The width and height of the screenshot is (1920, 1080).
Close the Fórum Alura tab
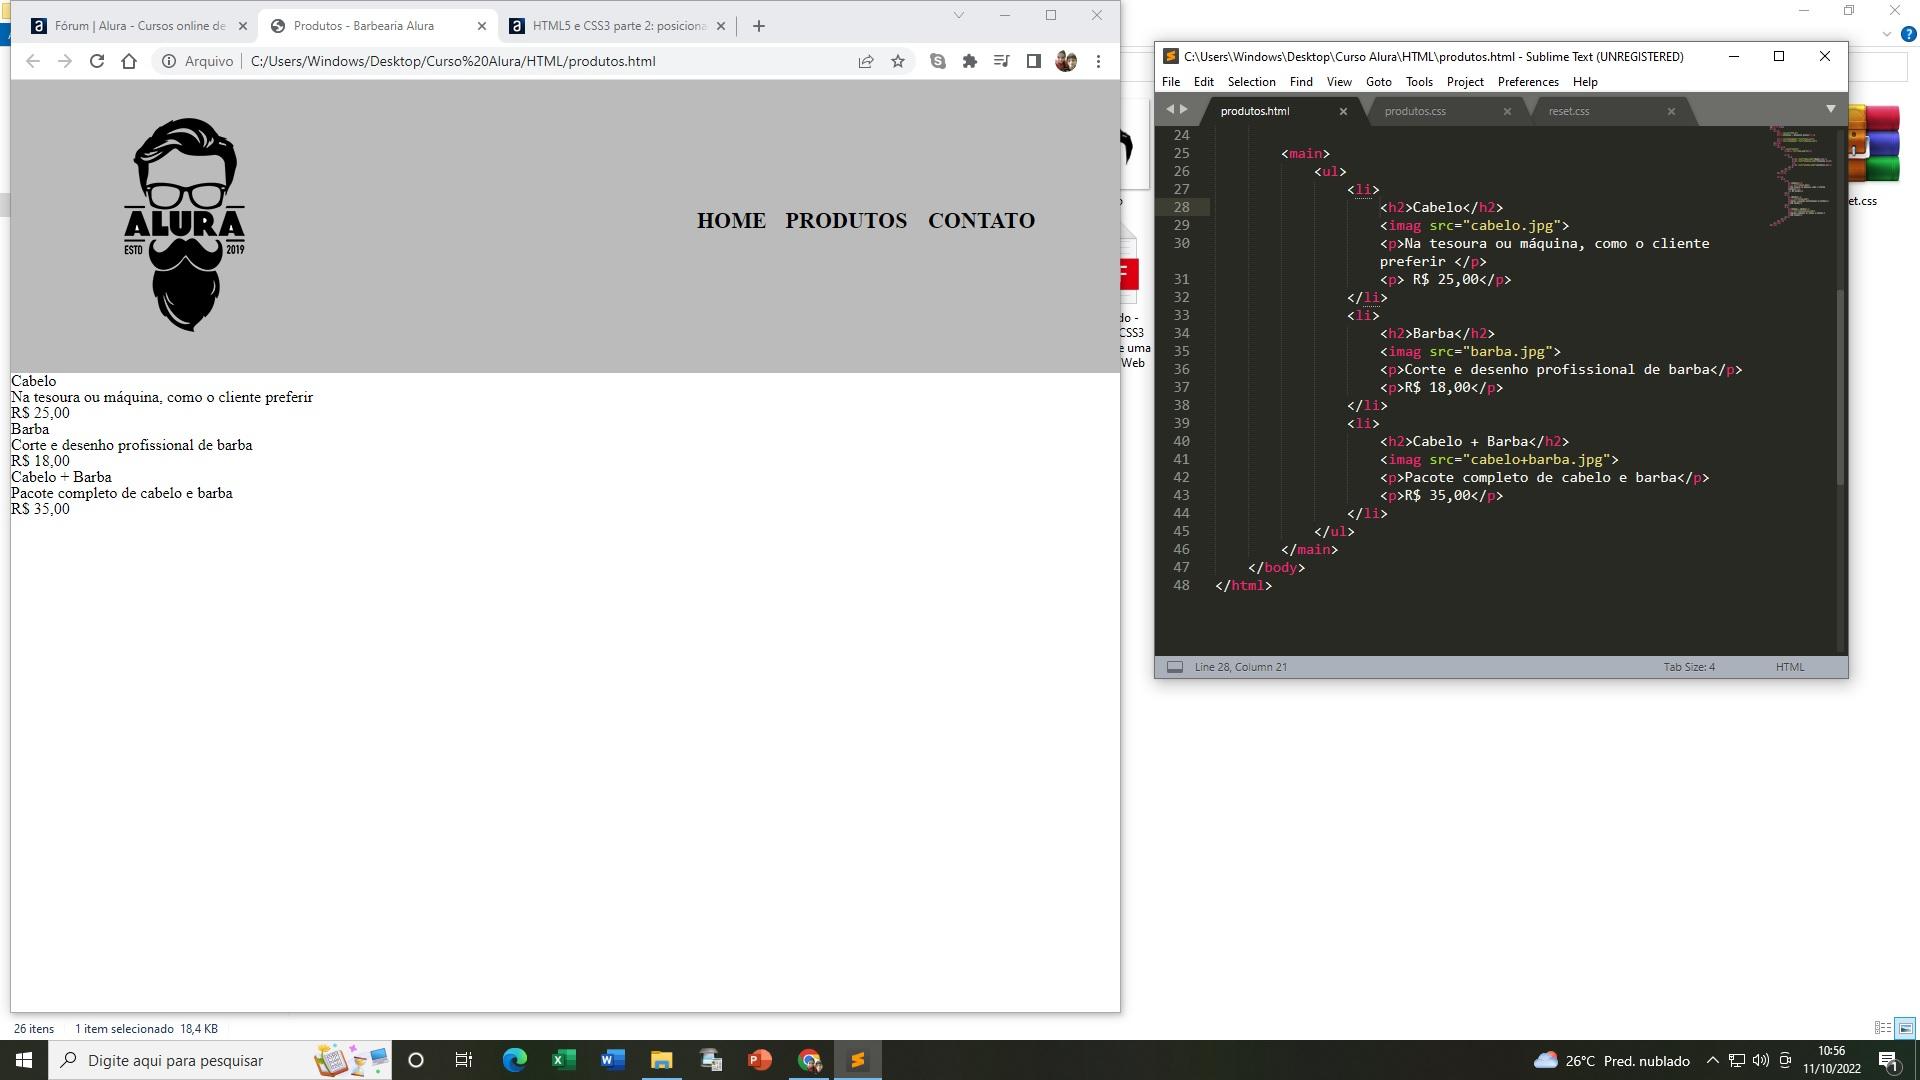pyautogui.click(x=242, y=26)
